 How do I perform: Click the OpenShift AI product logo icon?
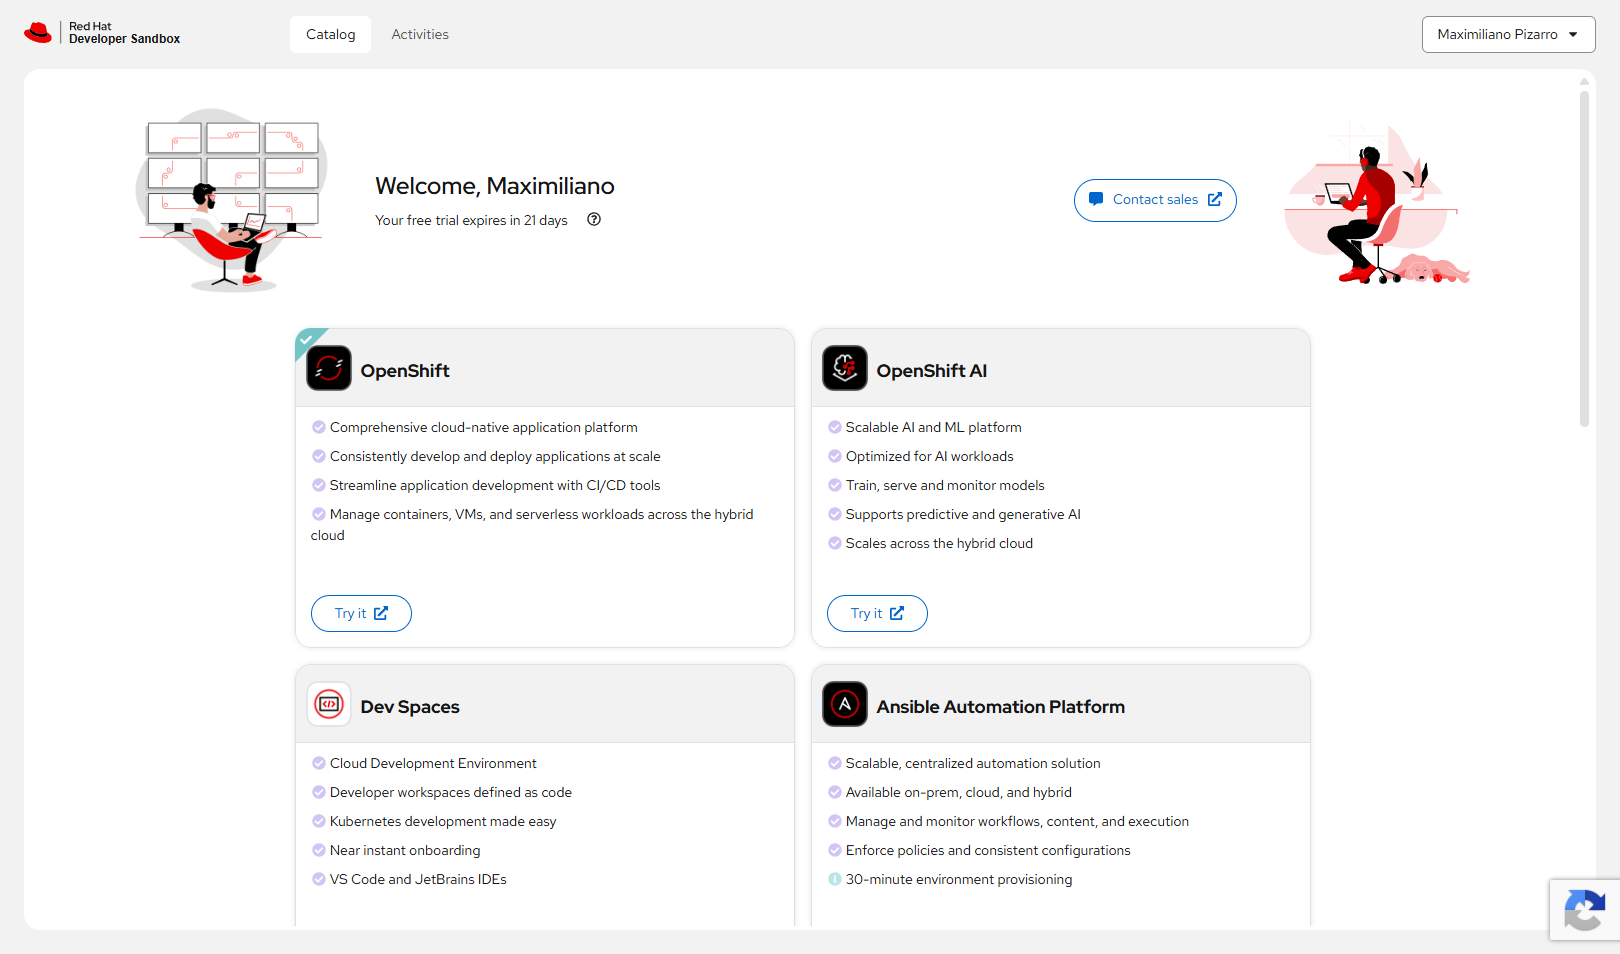tap(845, 368)
